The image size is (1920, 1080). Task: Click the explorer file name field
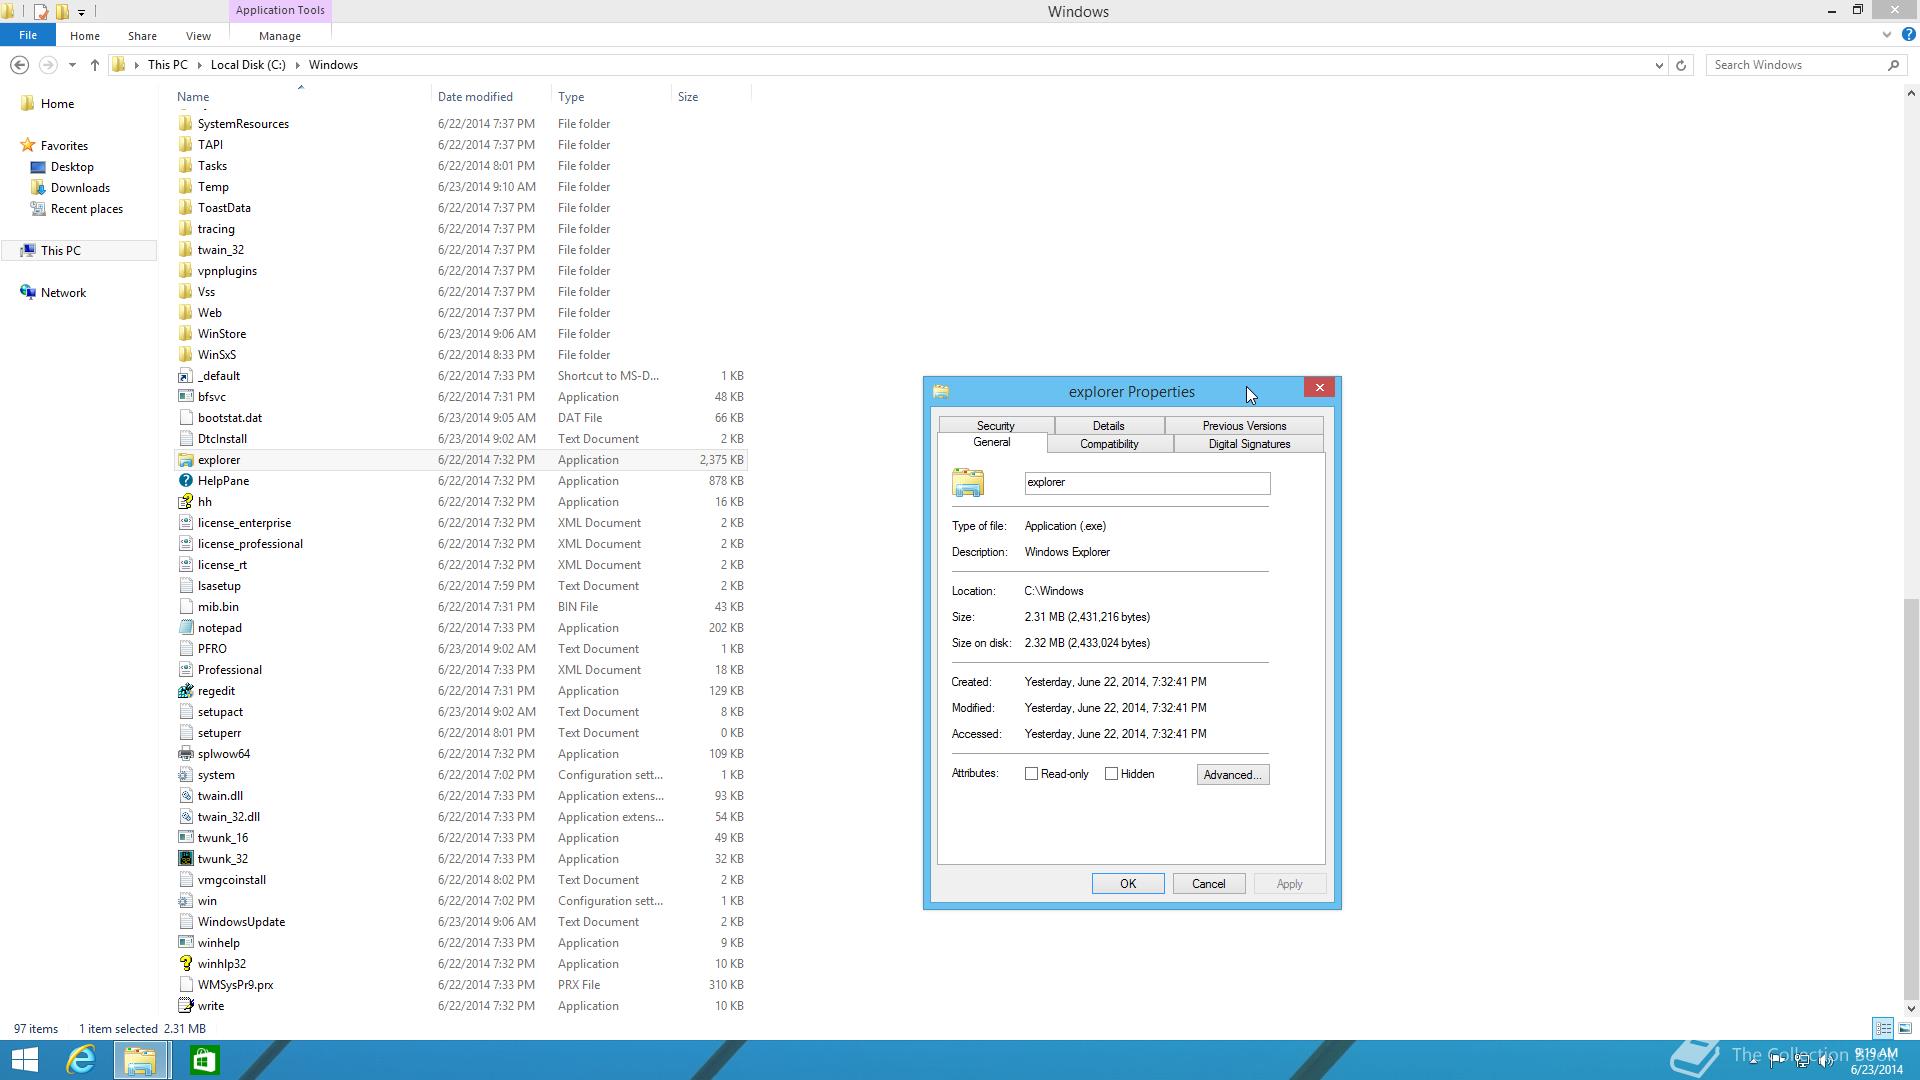[x=1146, y=483]
